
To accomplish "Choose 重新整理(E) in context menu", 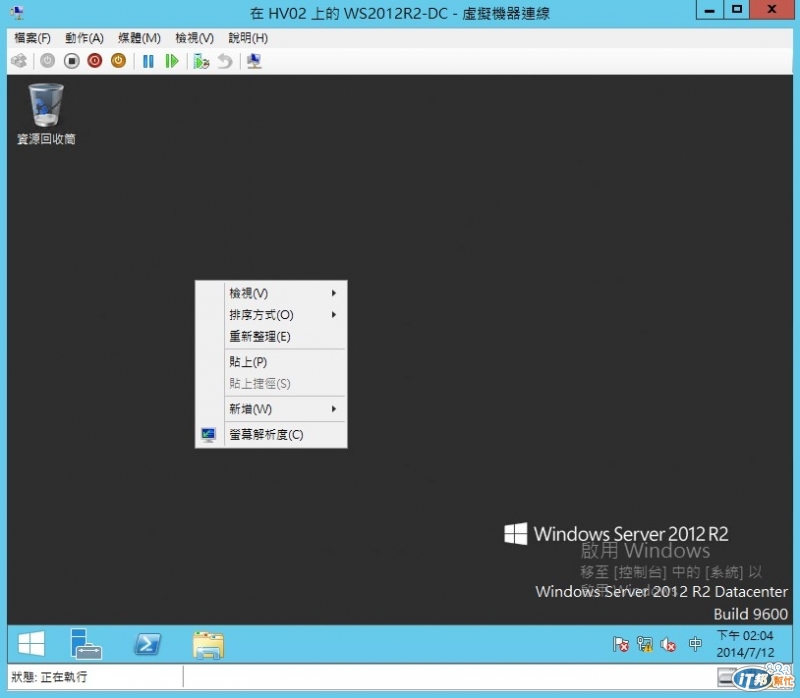I will click(x=271, y=337).
